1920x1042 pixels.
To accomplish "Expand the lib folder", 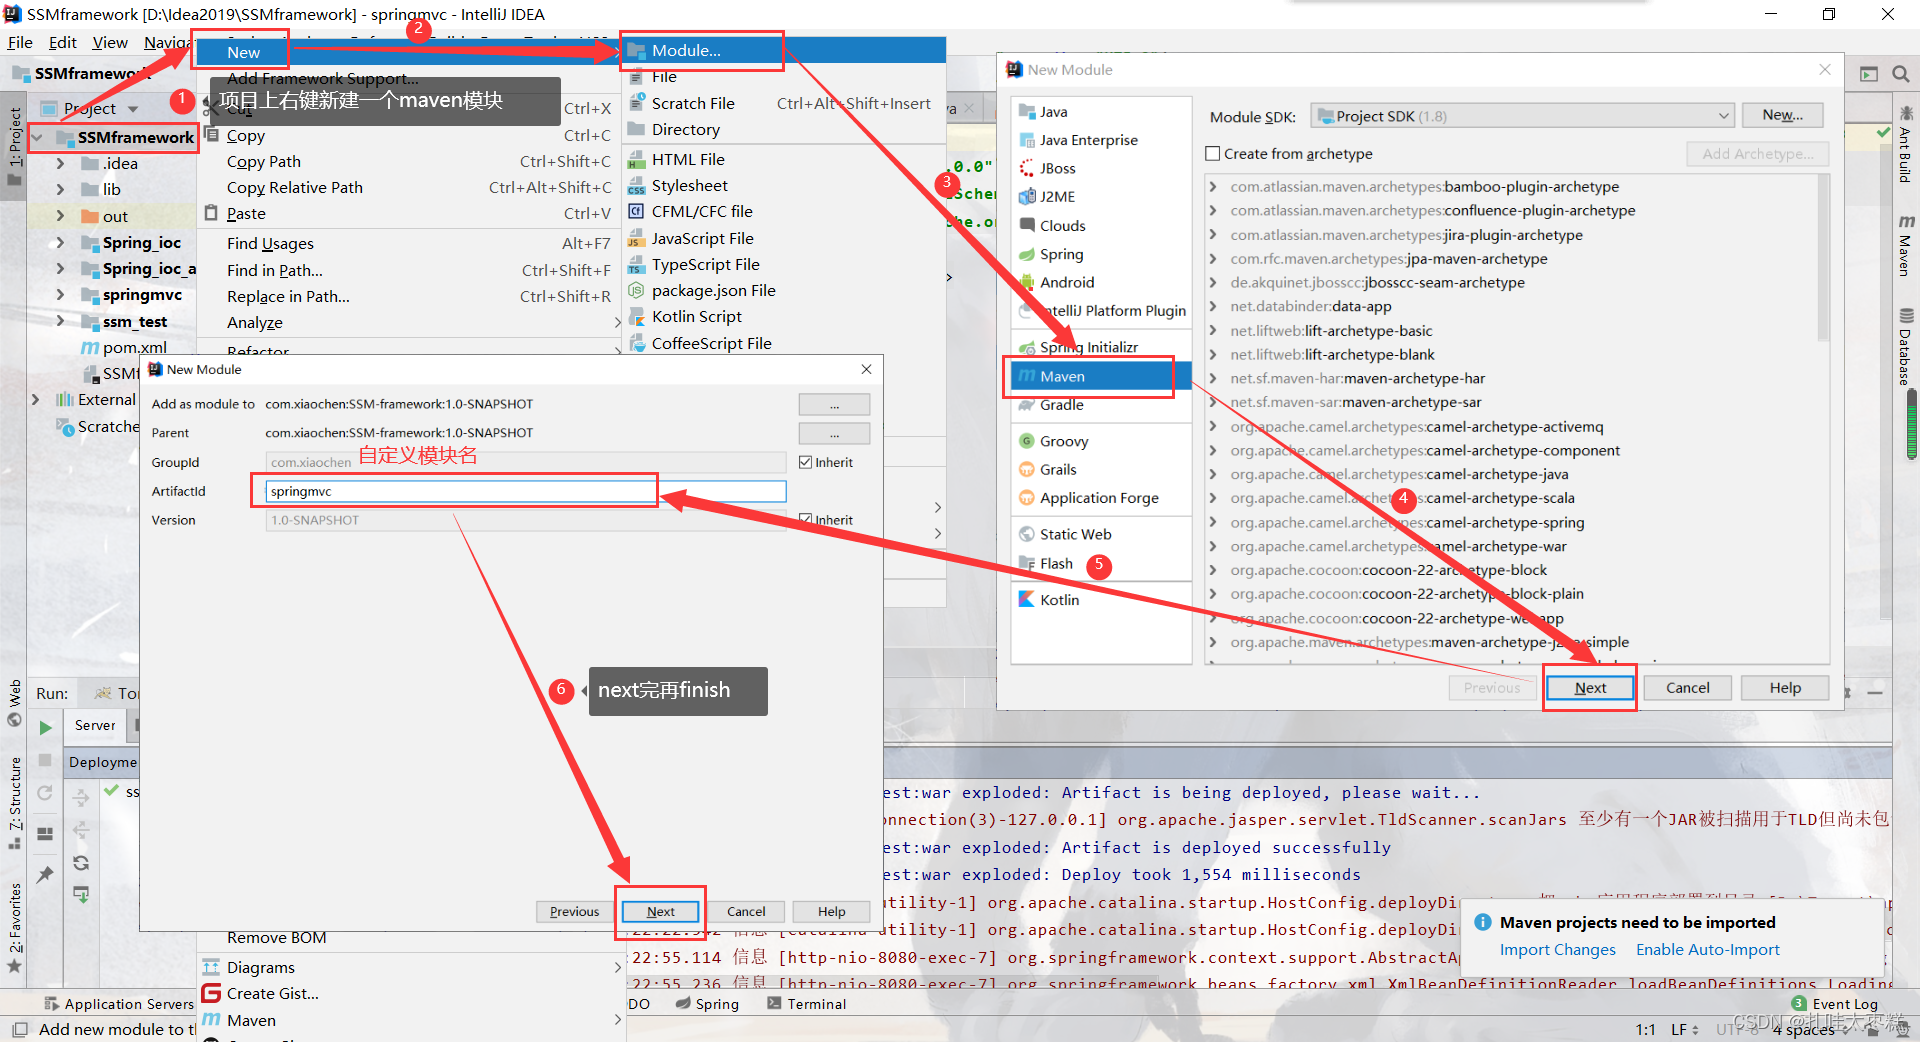I will click(60, 190).
